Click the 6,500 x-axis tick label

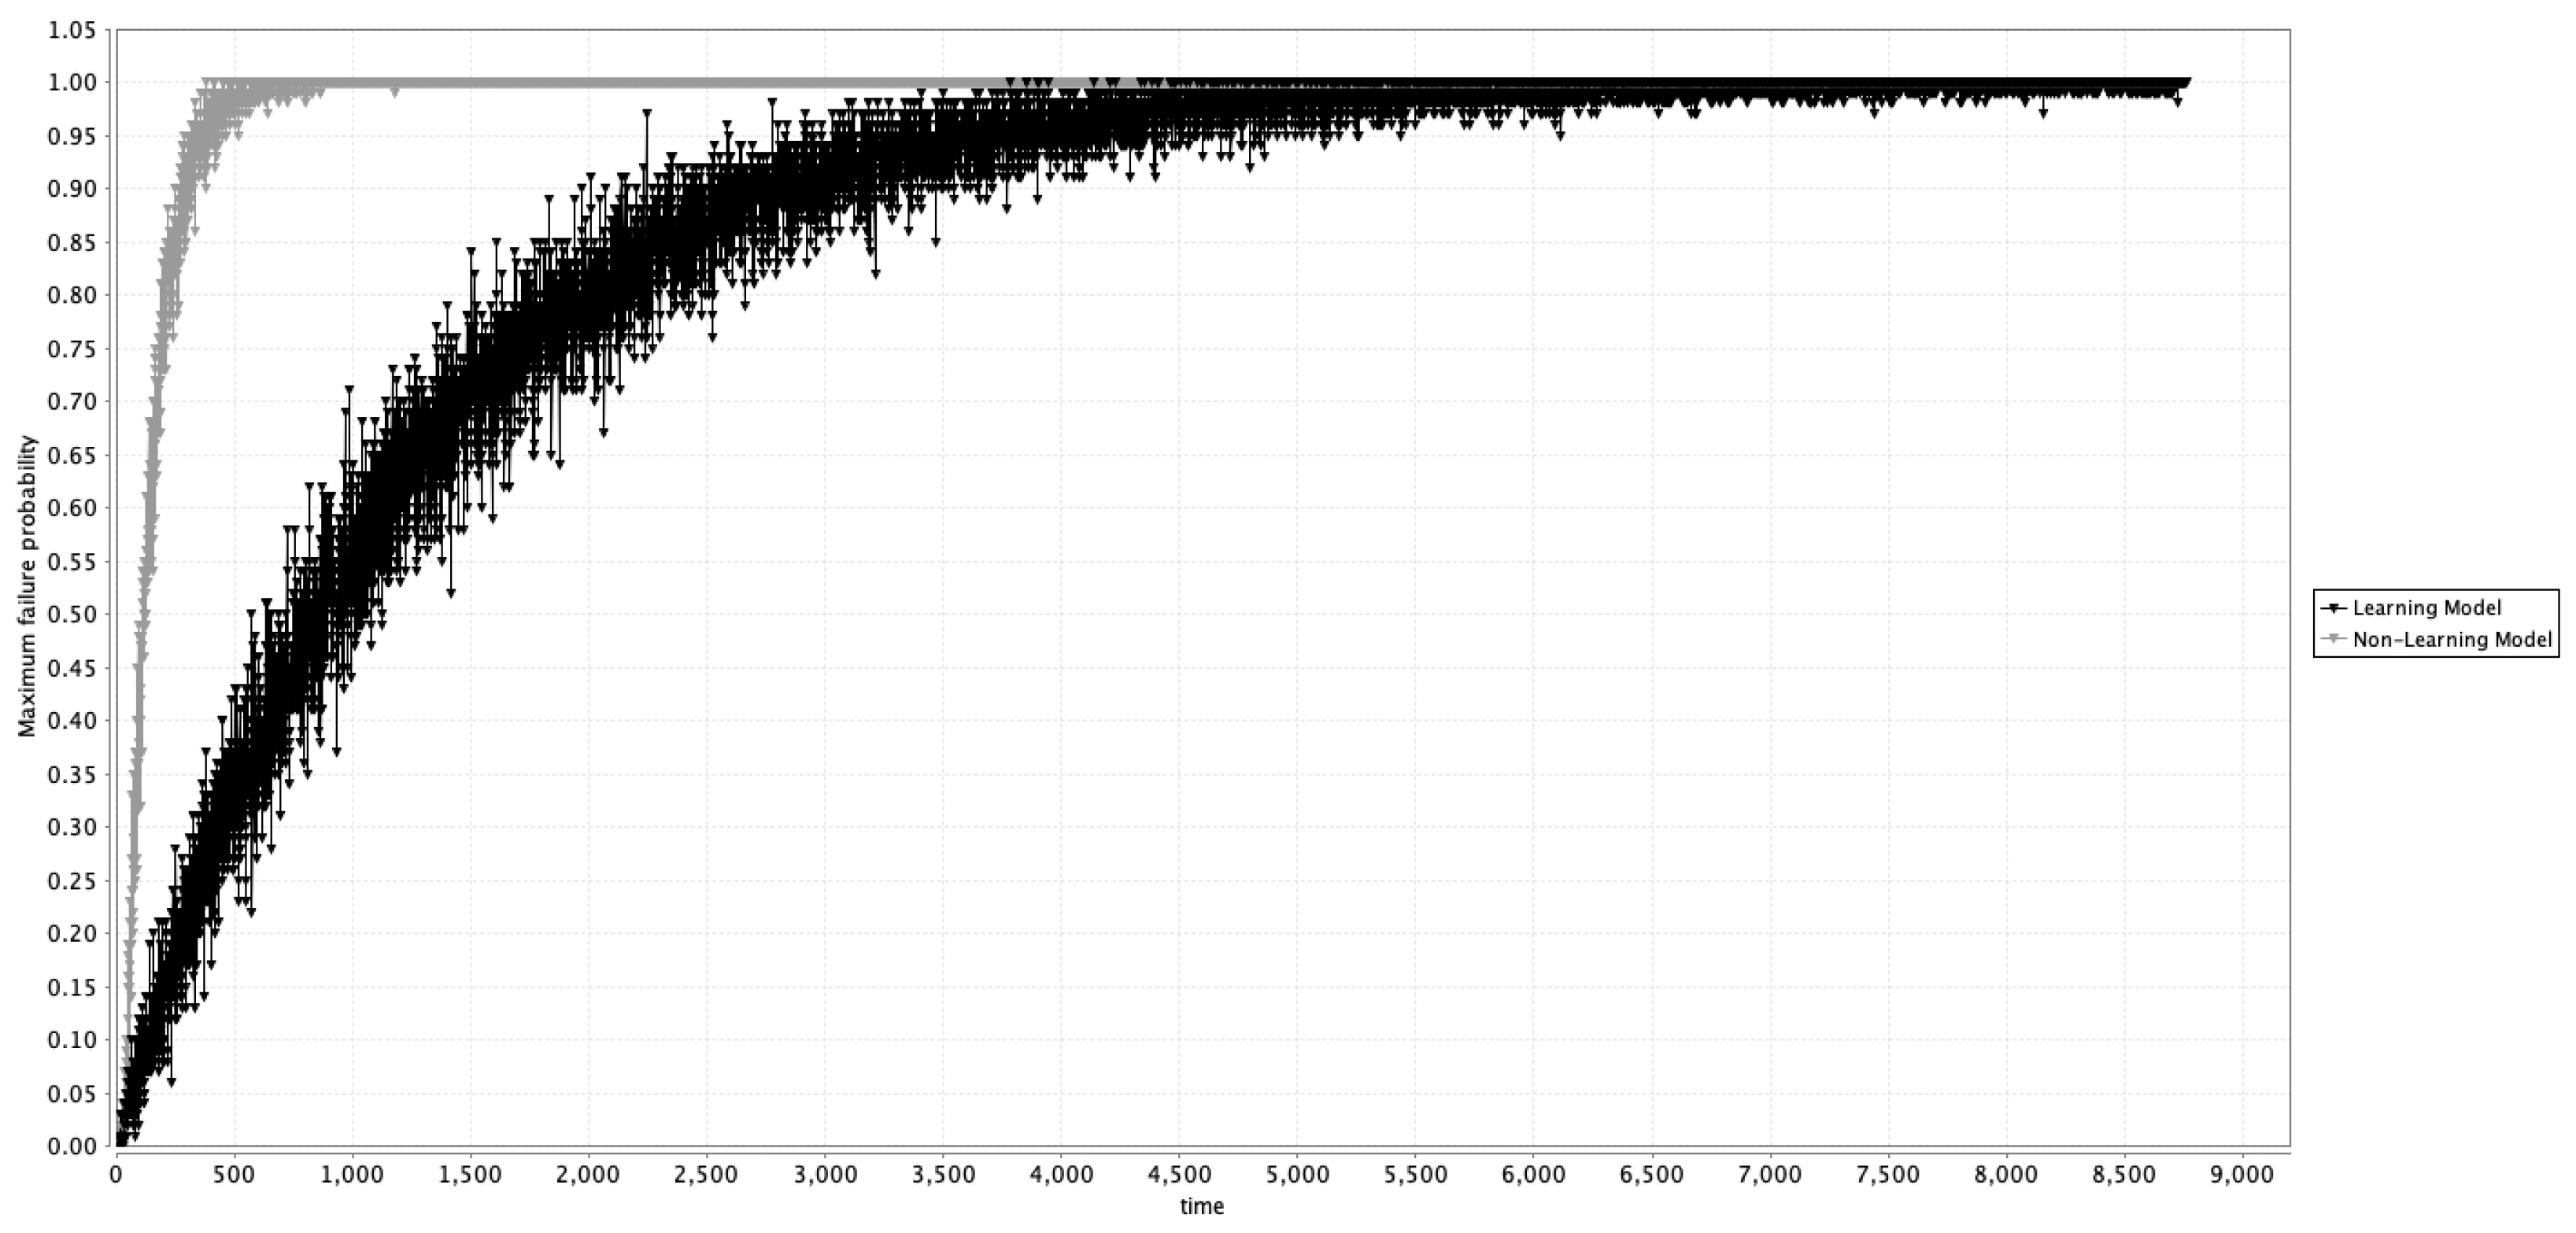tap(1652, 1174)
